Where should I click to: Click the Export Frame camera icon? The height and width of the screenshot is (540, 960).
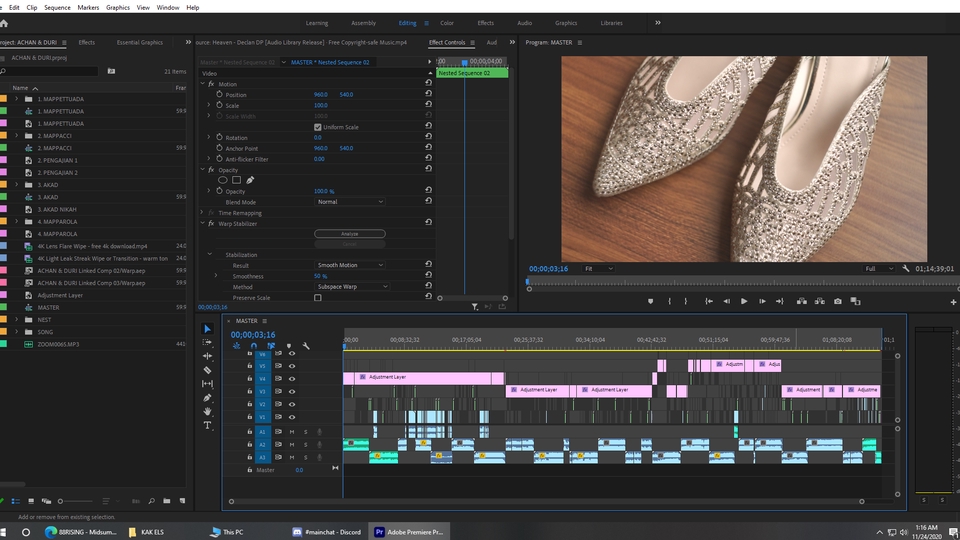click(x=838, y=301)
